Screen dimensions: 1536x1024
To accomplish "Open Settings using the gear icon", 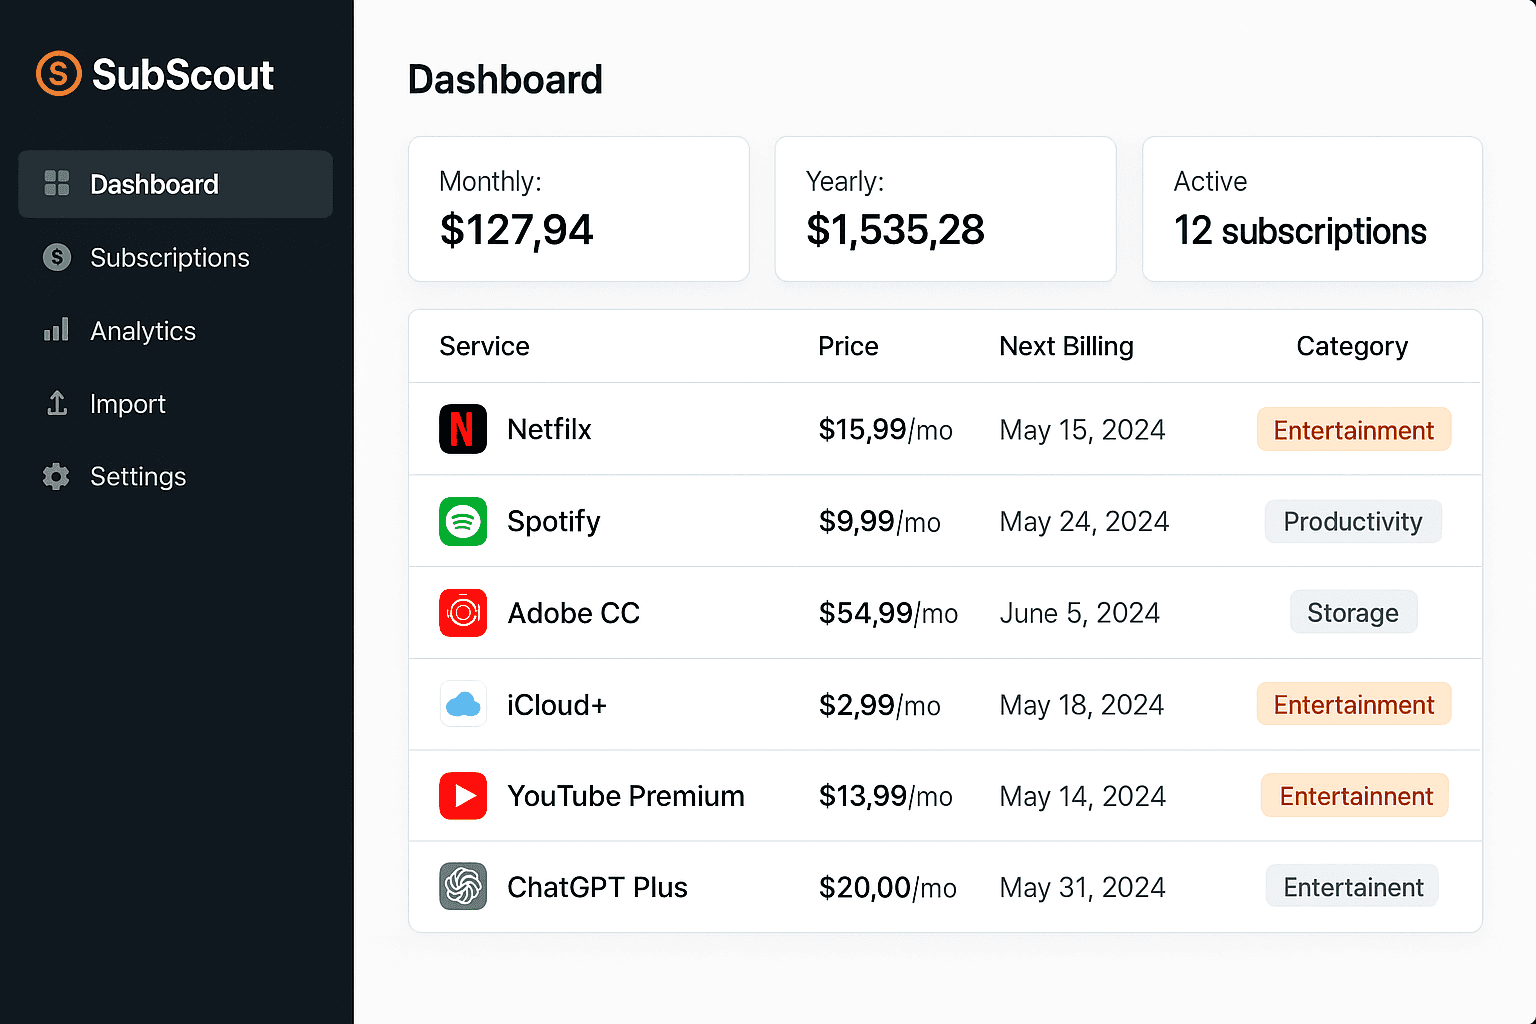I will point(56,477).
